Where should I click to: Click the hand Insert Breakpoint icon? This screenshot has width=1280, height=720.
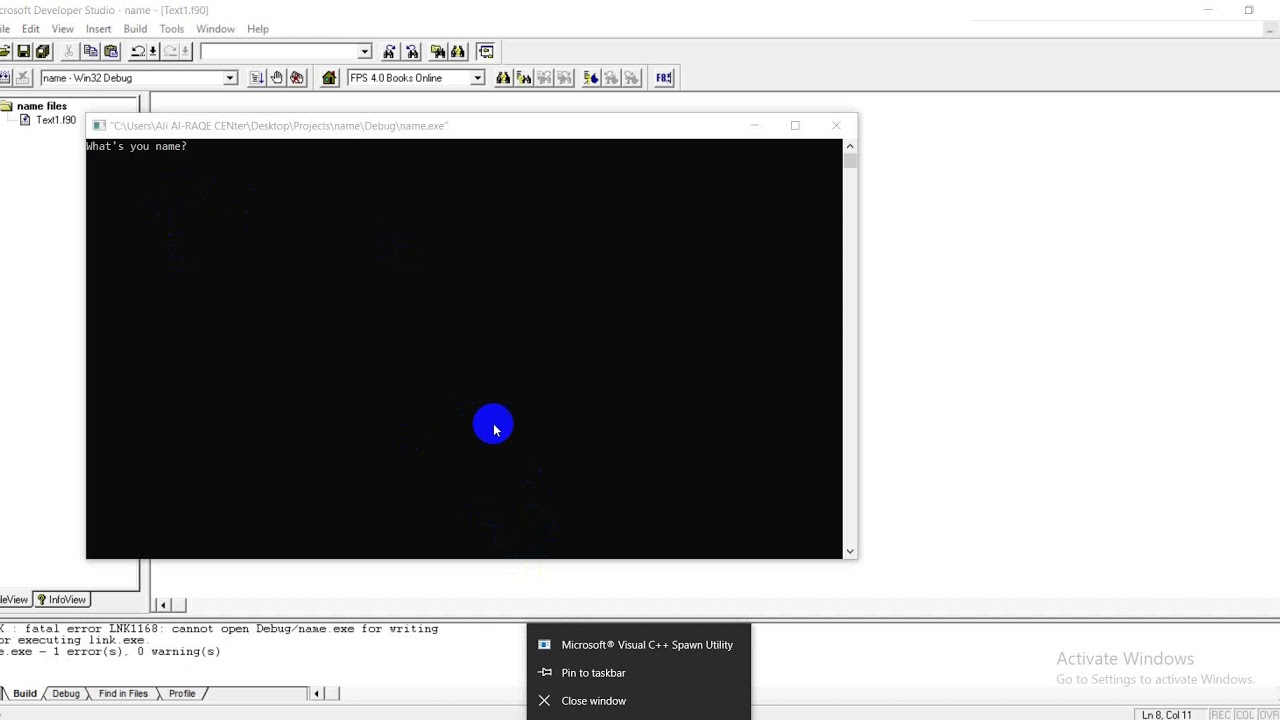tap(277, 78)
